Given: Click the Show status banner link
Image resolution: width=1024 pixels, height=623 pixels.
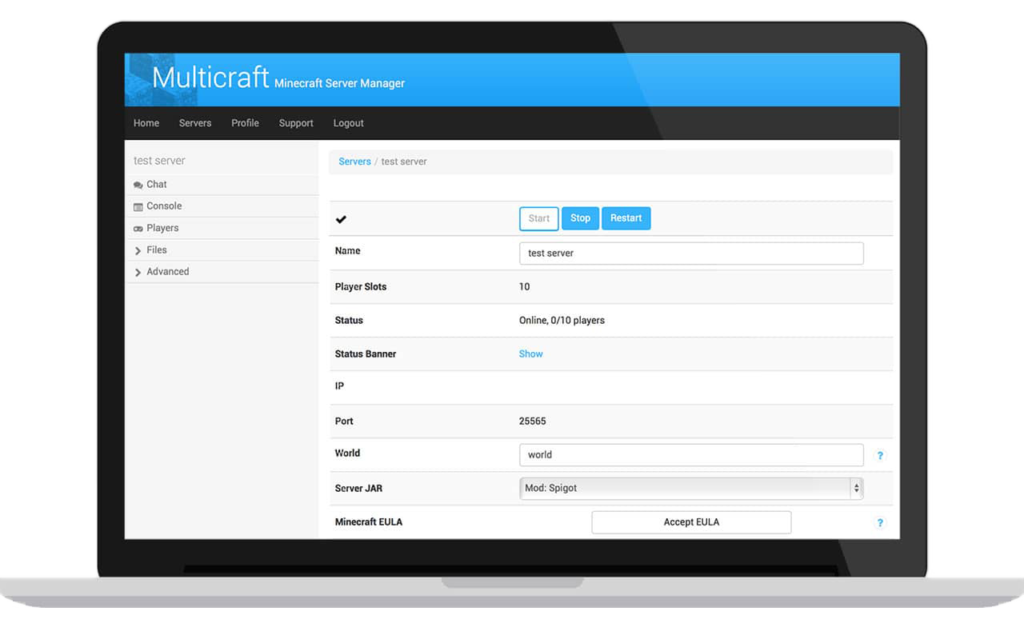Looking at the screenshot, I should click(531, 354).
